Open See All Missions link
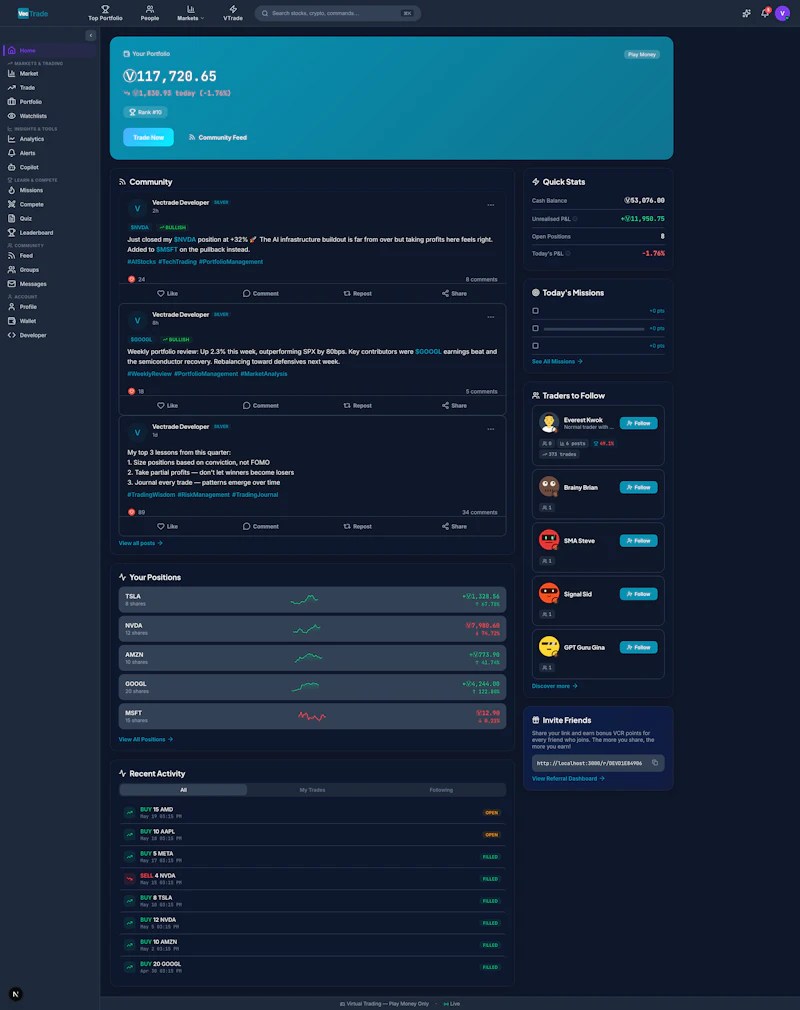This screenshot has height=1010, width=800. 557,361
